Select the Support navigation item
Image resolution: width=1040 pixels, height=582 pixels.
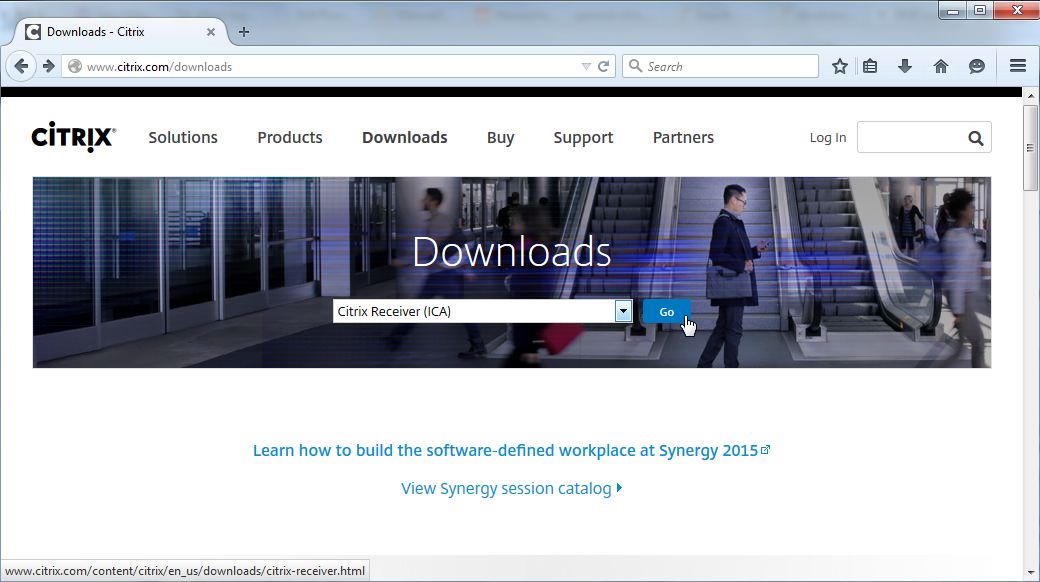click(583, 138)
